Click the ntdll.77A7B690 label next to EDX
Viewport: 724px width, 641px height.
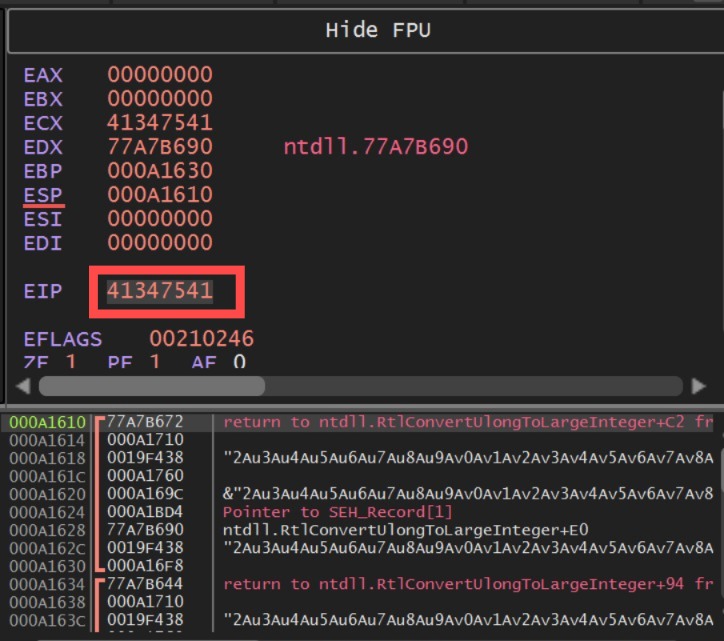point(375,147)
